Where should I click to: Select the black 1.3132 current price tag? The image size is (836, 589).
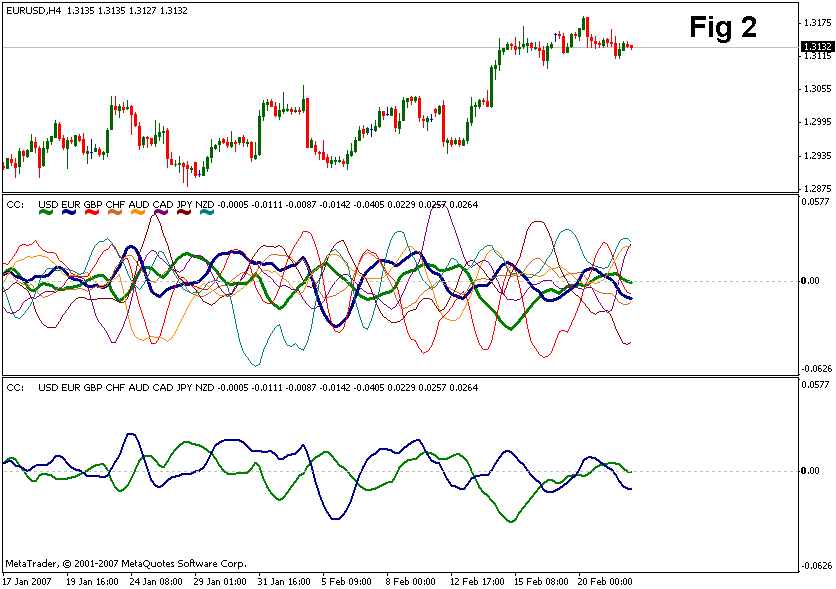[817, 47]
